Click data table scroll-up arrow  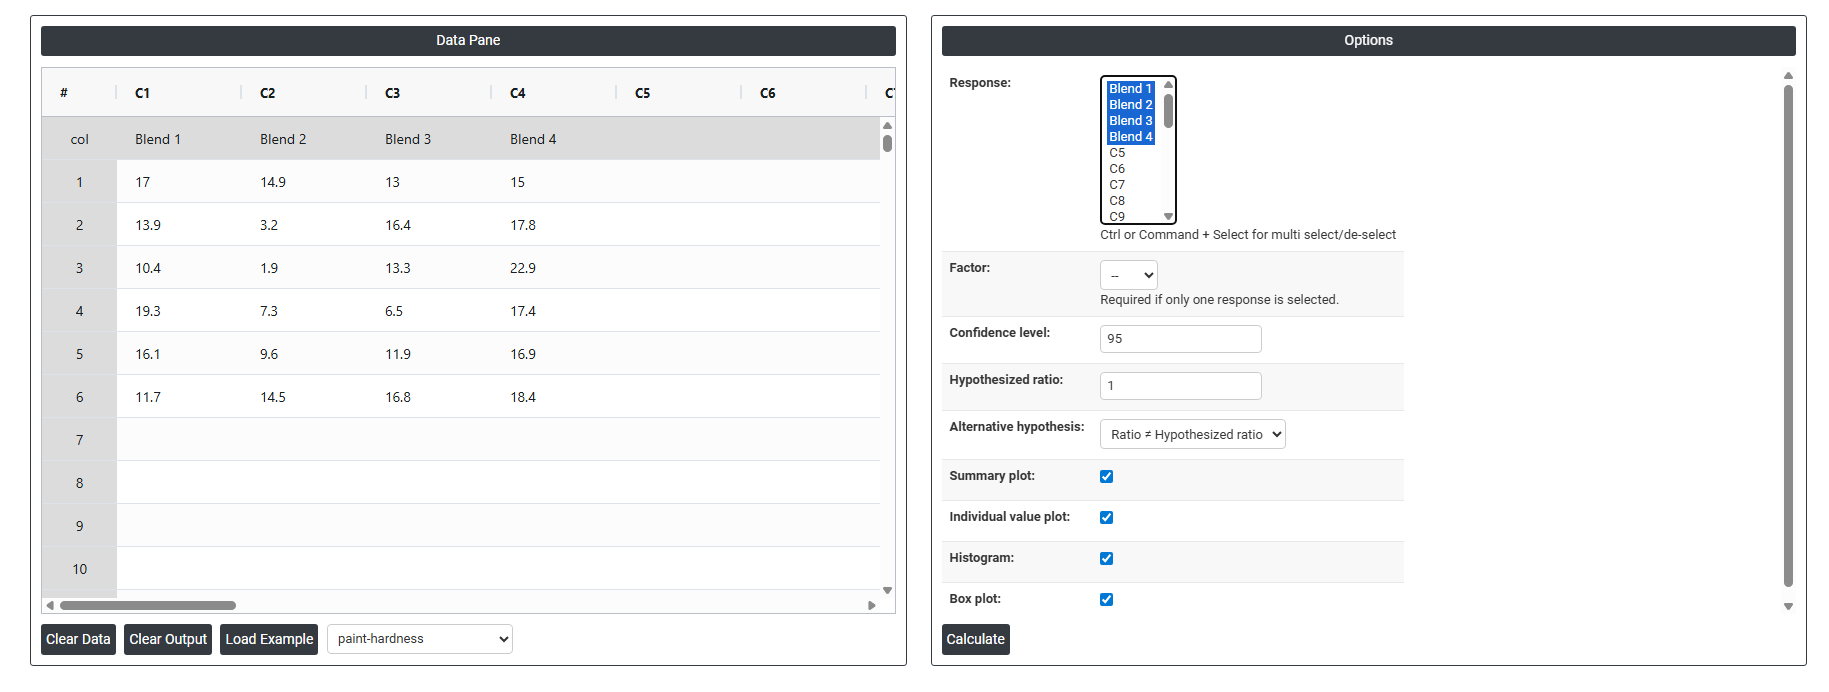coord(887,125)
